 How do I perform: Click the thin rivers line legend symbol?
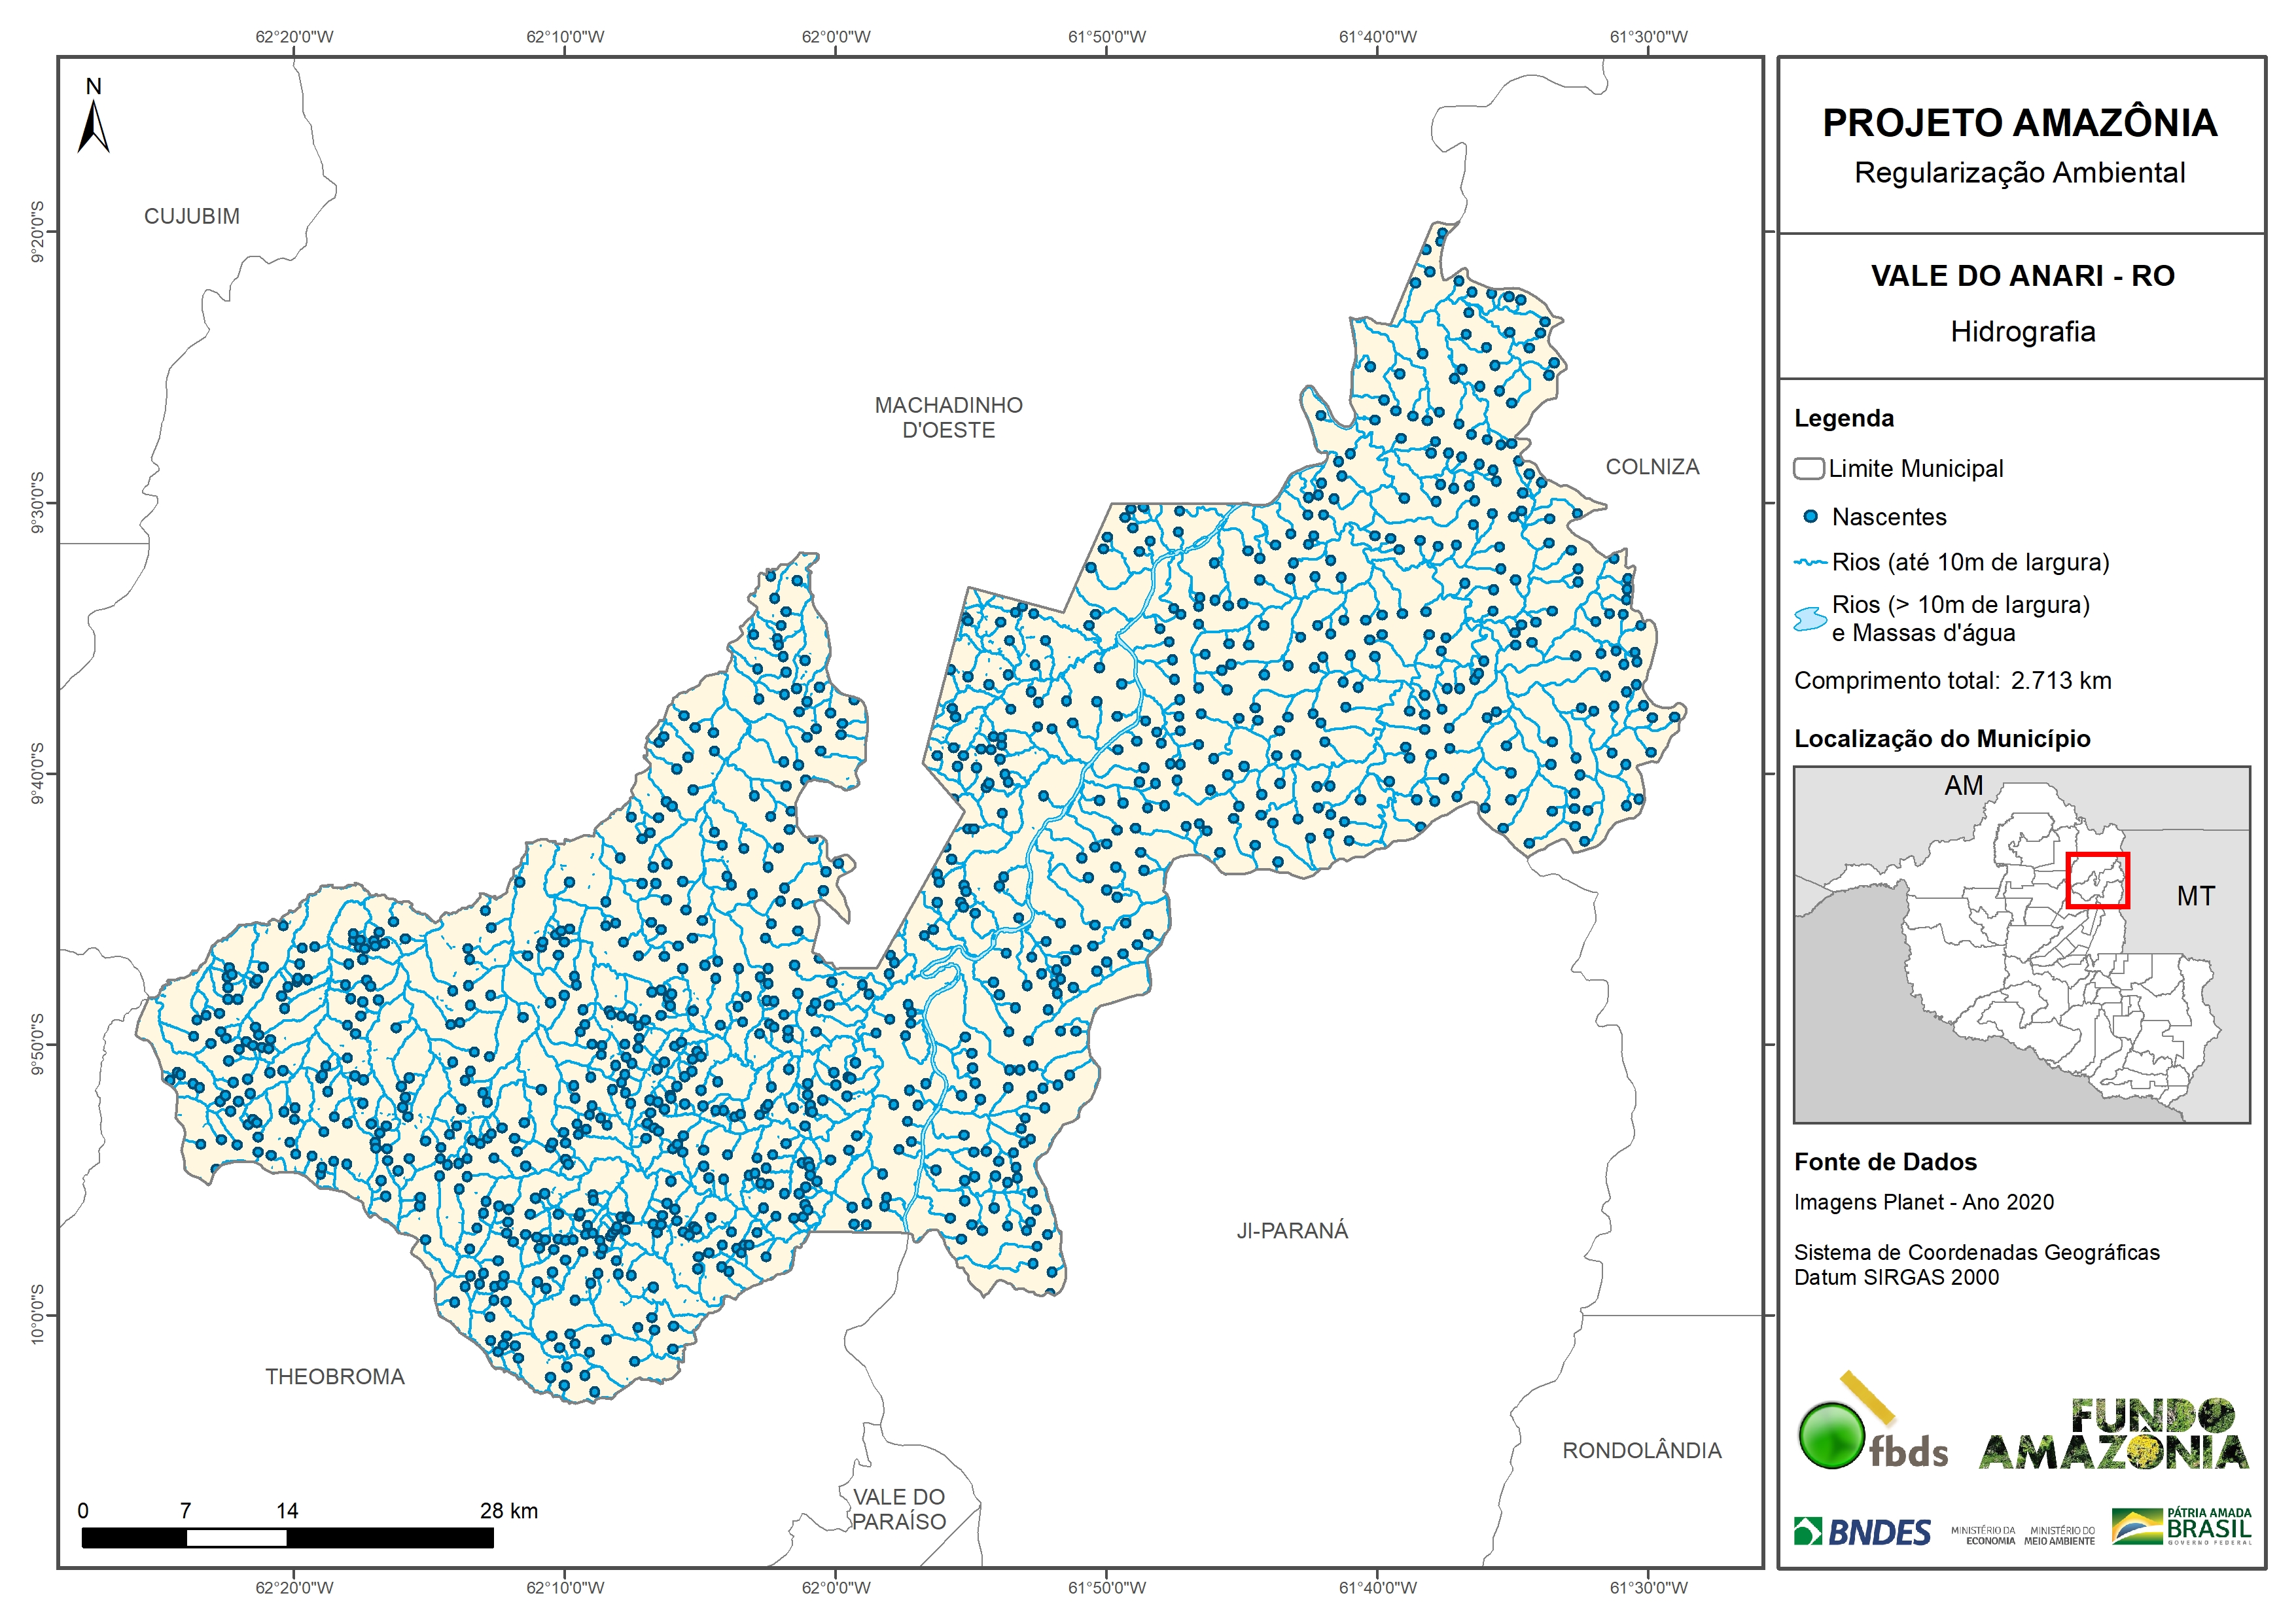pyautogui.click(x=1810, y=563)
